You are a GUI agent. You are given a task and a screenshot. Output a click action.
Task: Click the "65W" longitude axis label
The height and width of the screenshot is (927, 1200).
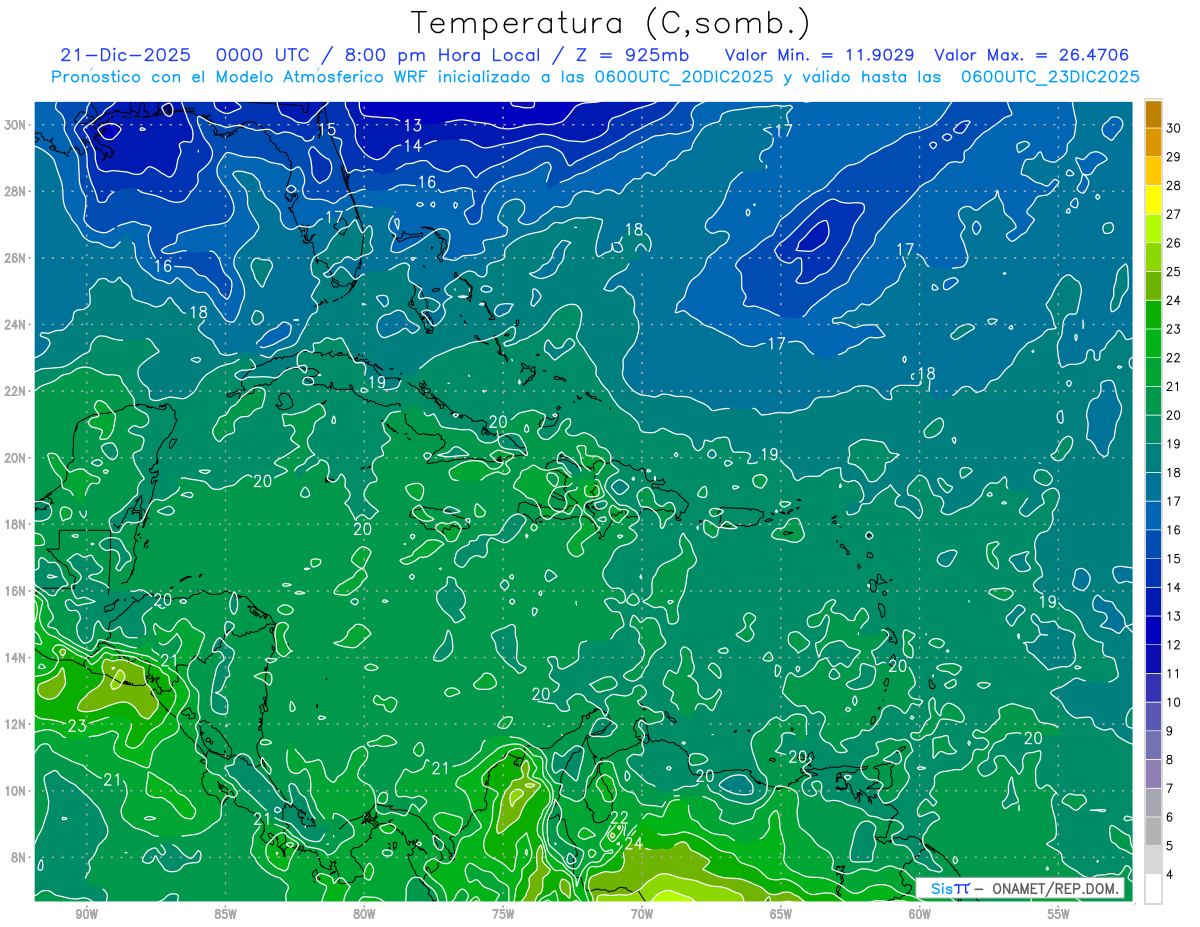pos(781,914)
